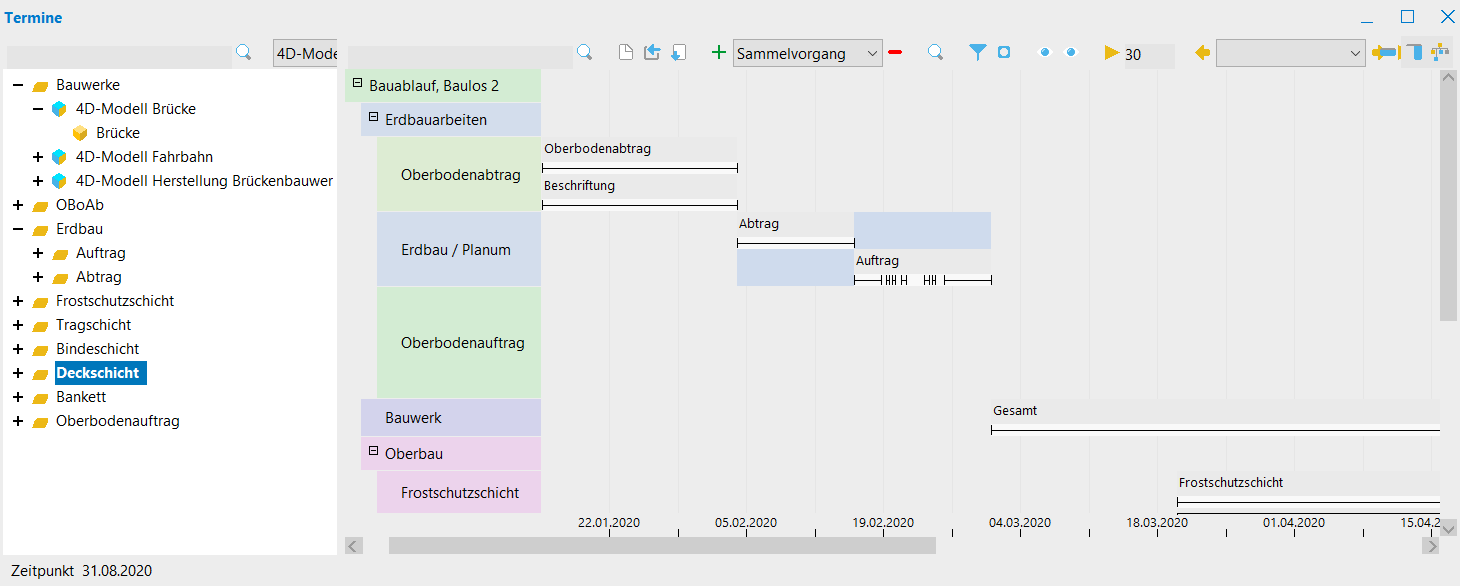Click the Gesamt task bar
This screenshot has height=586, width=1460.
(x=1214, y=430)
